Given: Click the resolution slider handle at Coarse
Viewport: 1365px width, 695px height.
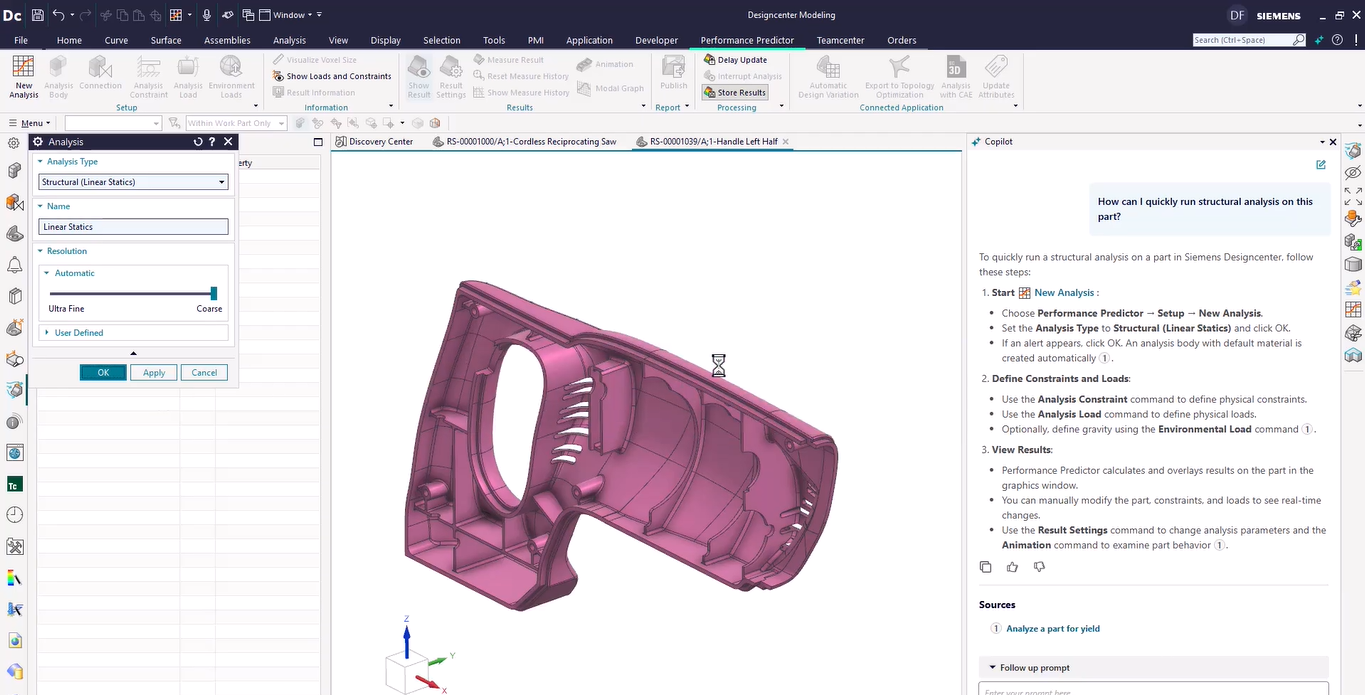Looking at the screenshot, I should (213, 293).
